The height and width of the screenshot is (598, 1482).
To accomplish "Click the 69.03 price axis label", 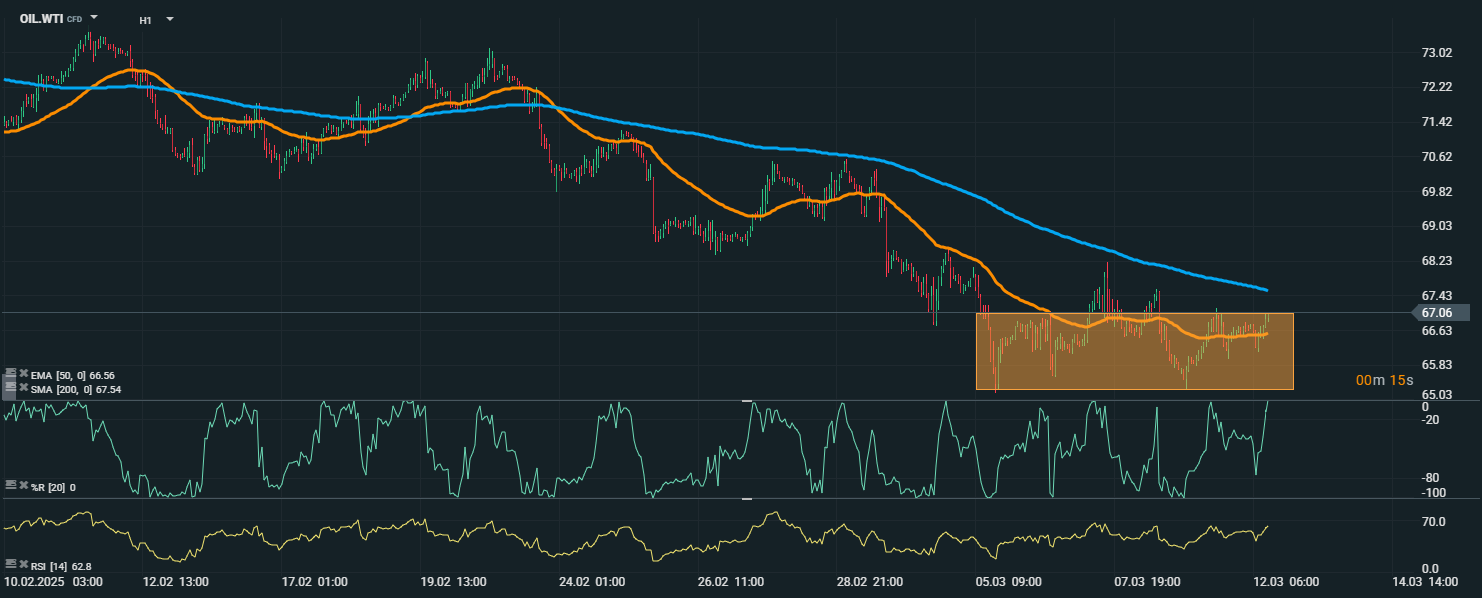I will click(x=1436, y=226).
